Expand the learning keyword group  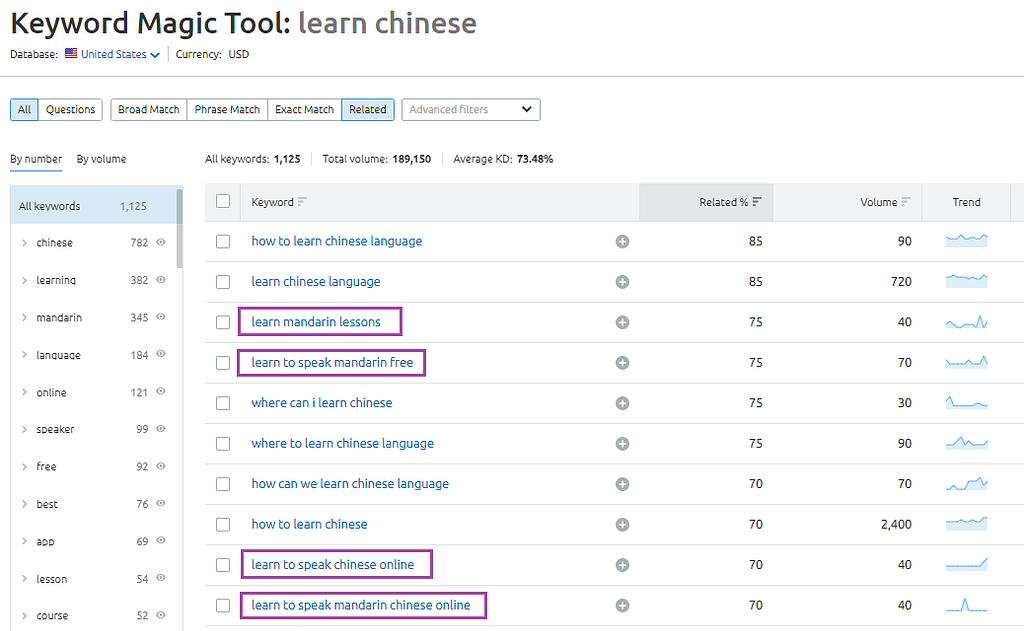pyautogui.click(x=24, y=280)
